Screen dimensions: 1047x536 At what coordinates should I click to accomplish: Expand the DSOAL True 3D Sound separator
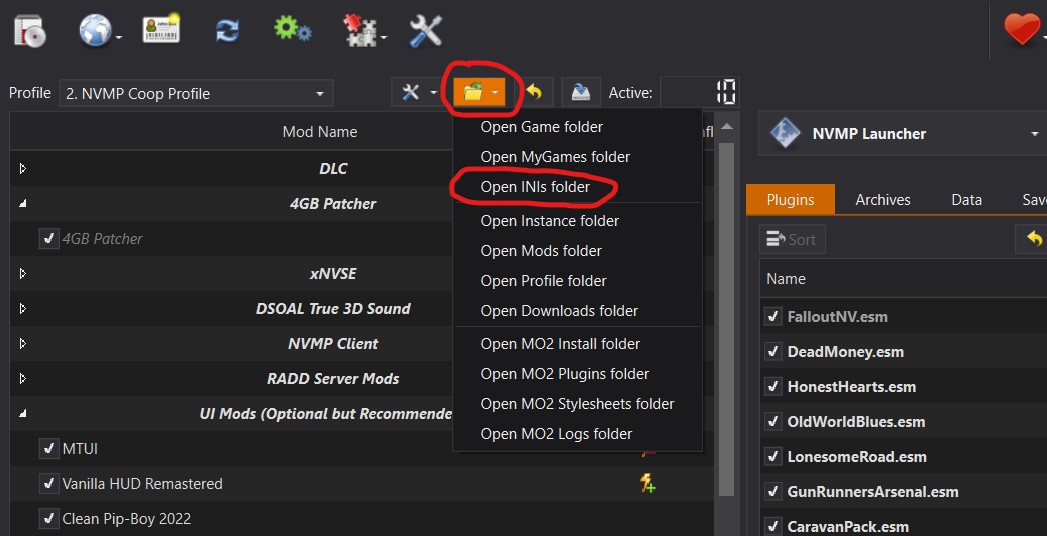(x=23, y=308)
